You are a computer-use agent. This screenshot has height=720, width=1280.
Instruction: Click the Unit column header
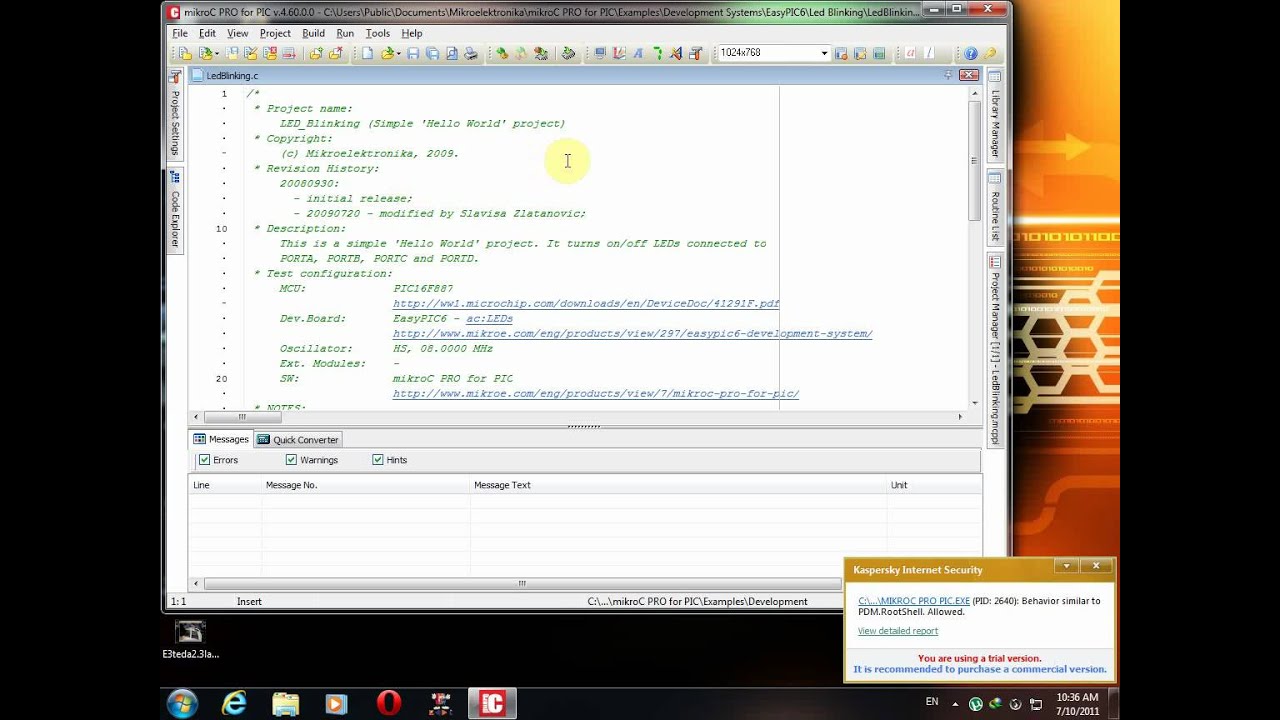pyautogui.click(x=934, y=485)
